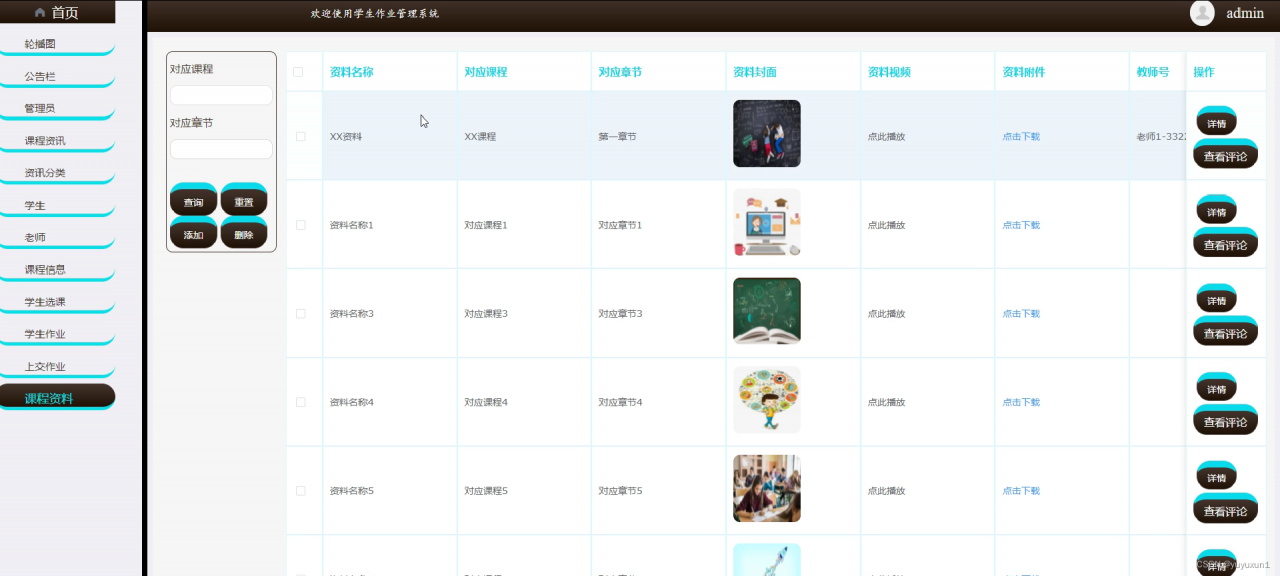Open the XX资料 chalkboard cover thumbnail
Screen dimensions: 1280x576
767,133
